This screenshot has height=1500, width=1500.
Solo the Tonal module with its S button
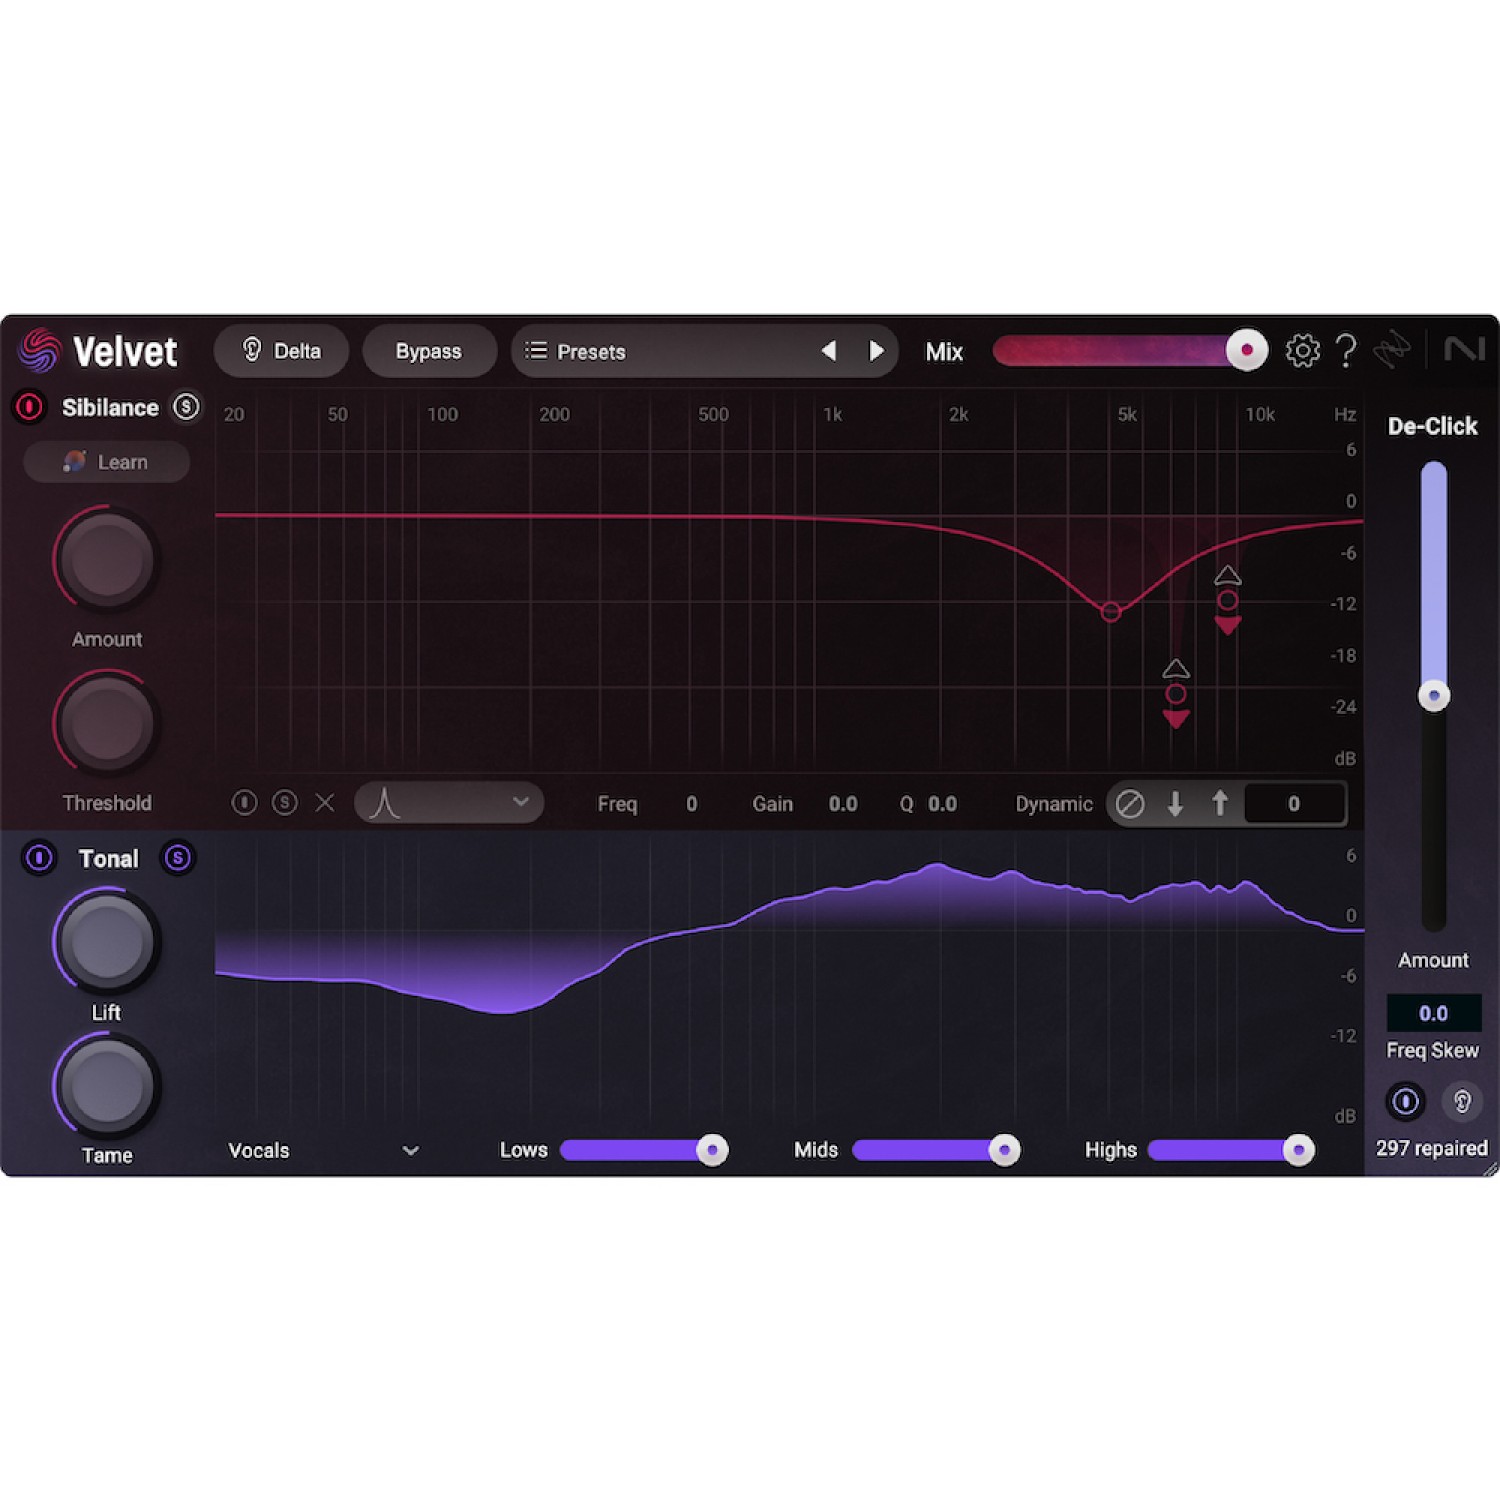coord(177,858)
